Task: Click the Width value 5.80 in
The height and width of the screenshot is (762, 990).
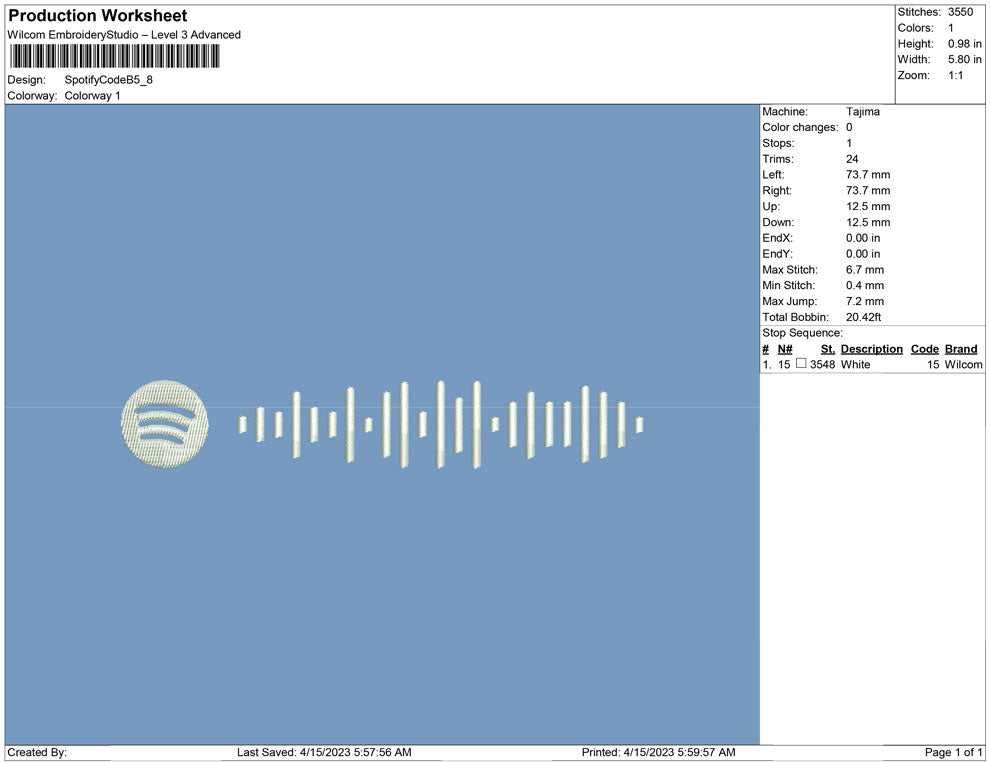Action: pyautogui.click(x=965, y=59)
